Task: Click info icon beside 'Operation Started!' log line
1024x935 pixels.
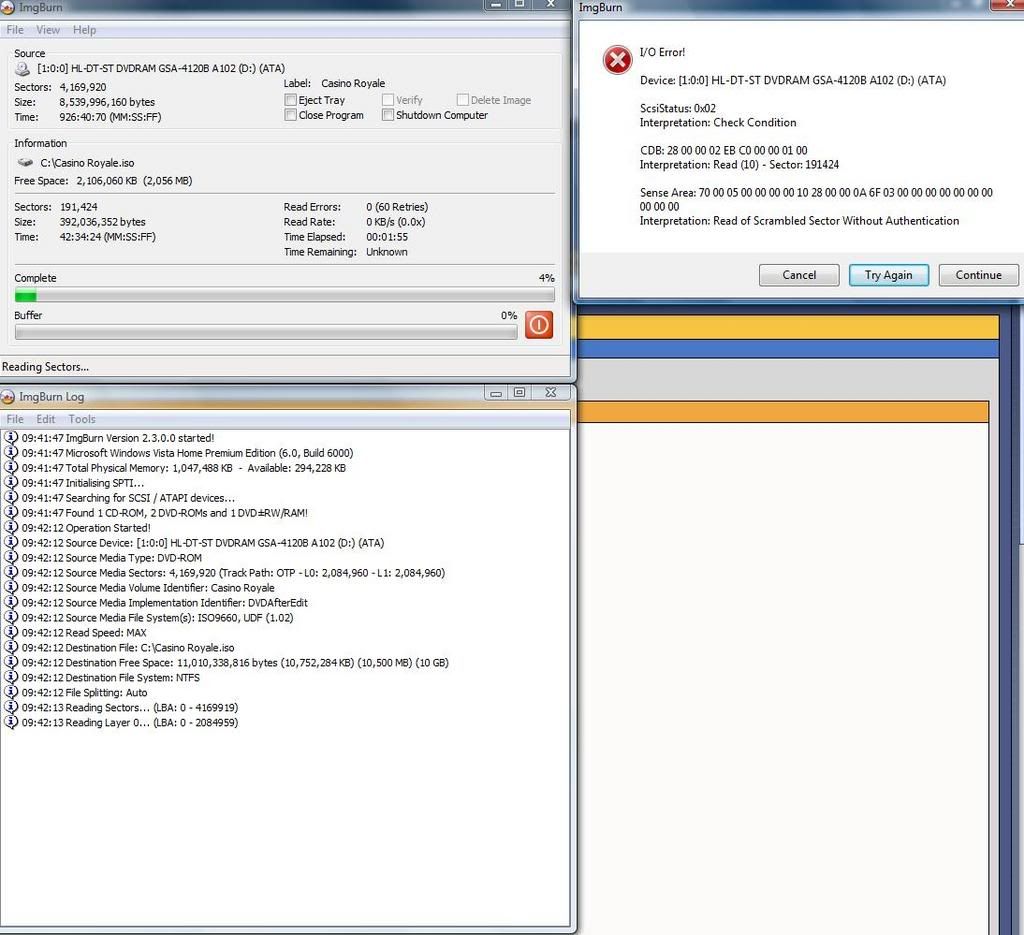Action: (11, 528)
